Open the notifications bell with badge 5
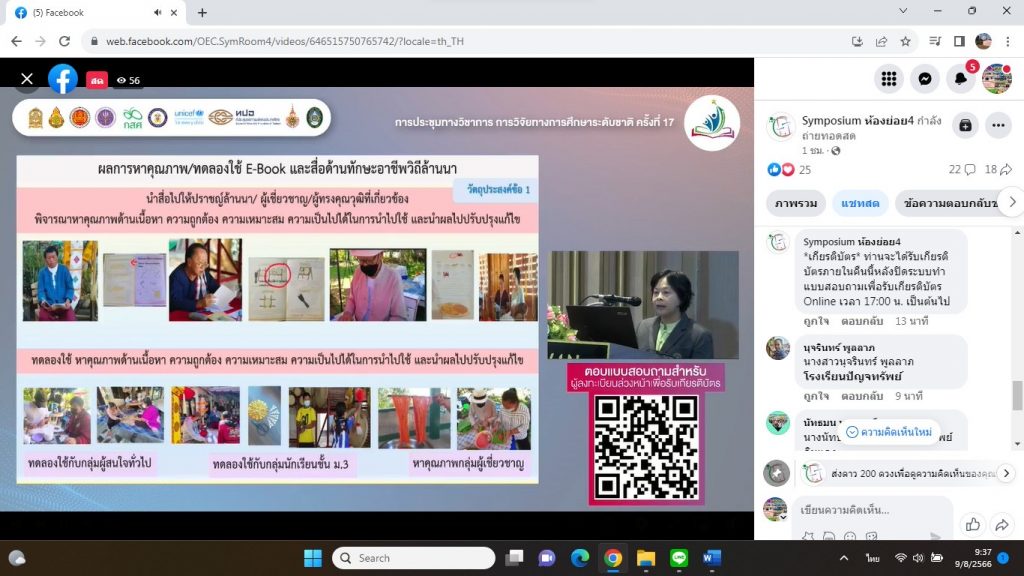 (x=961, y=79)
